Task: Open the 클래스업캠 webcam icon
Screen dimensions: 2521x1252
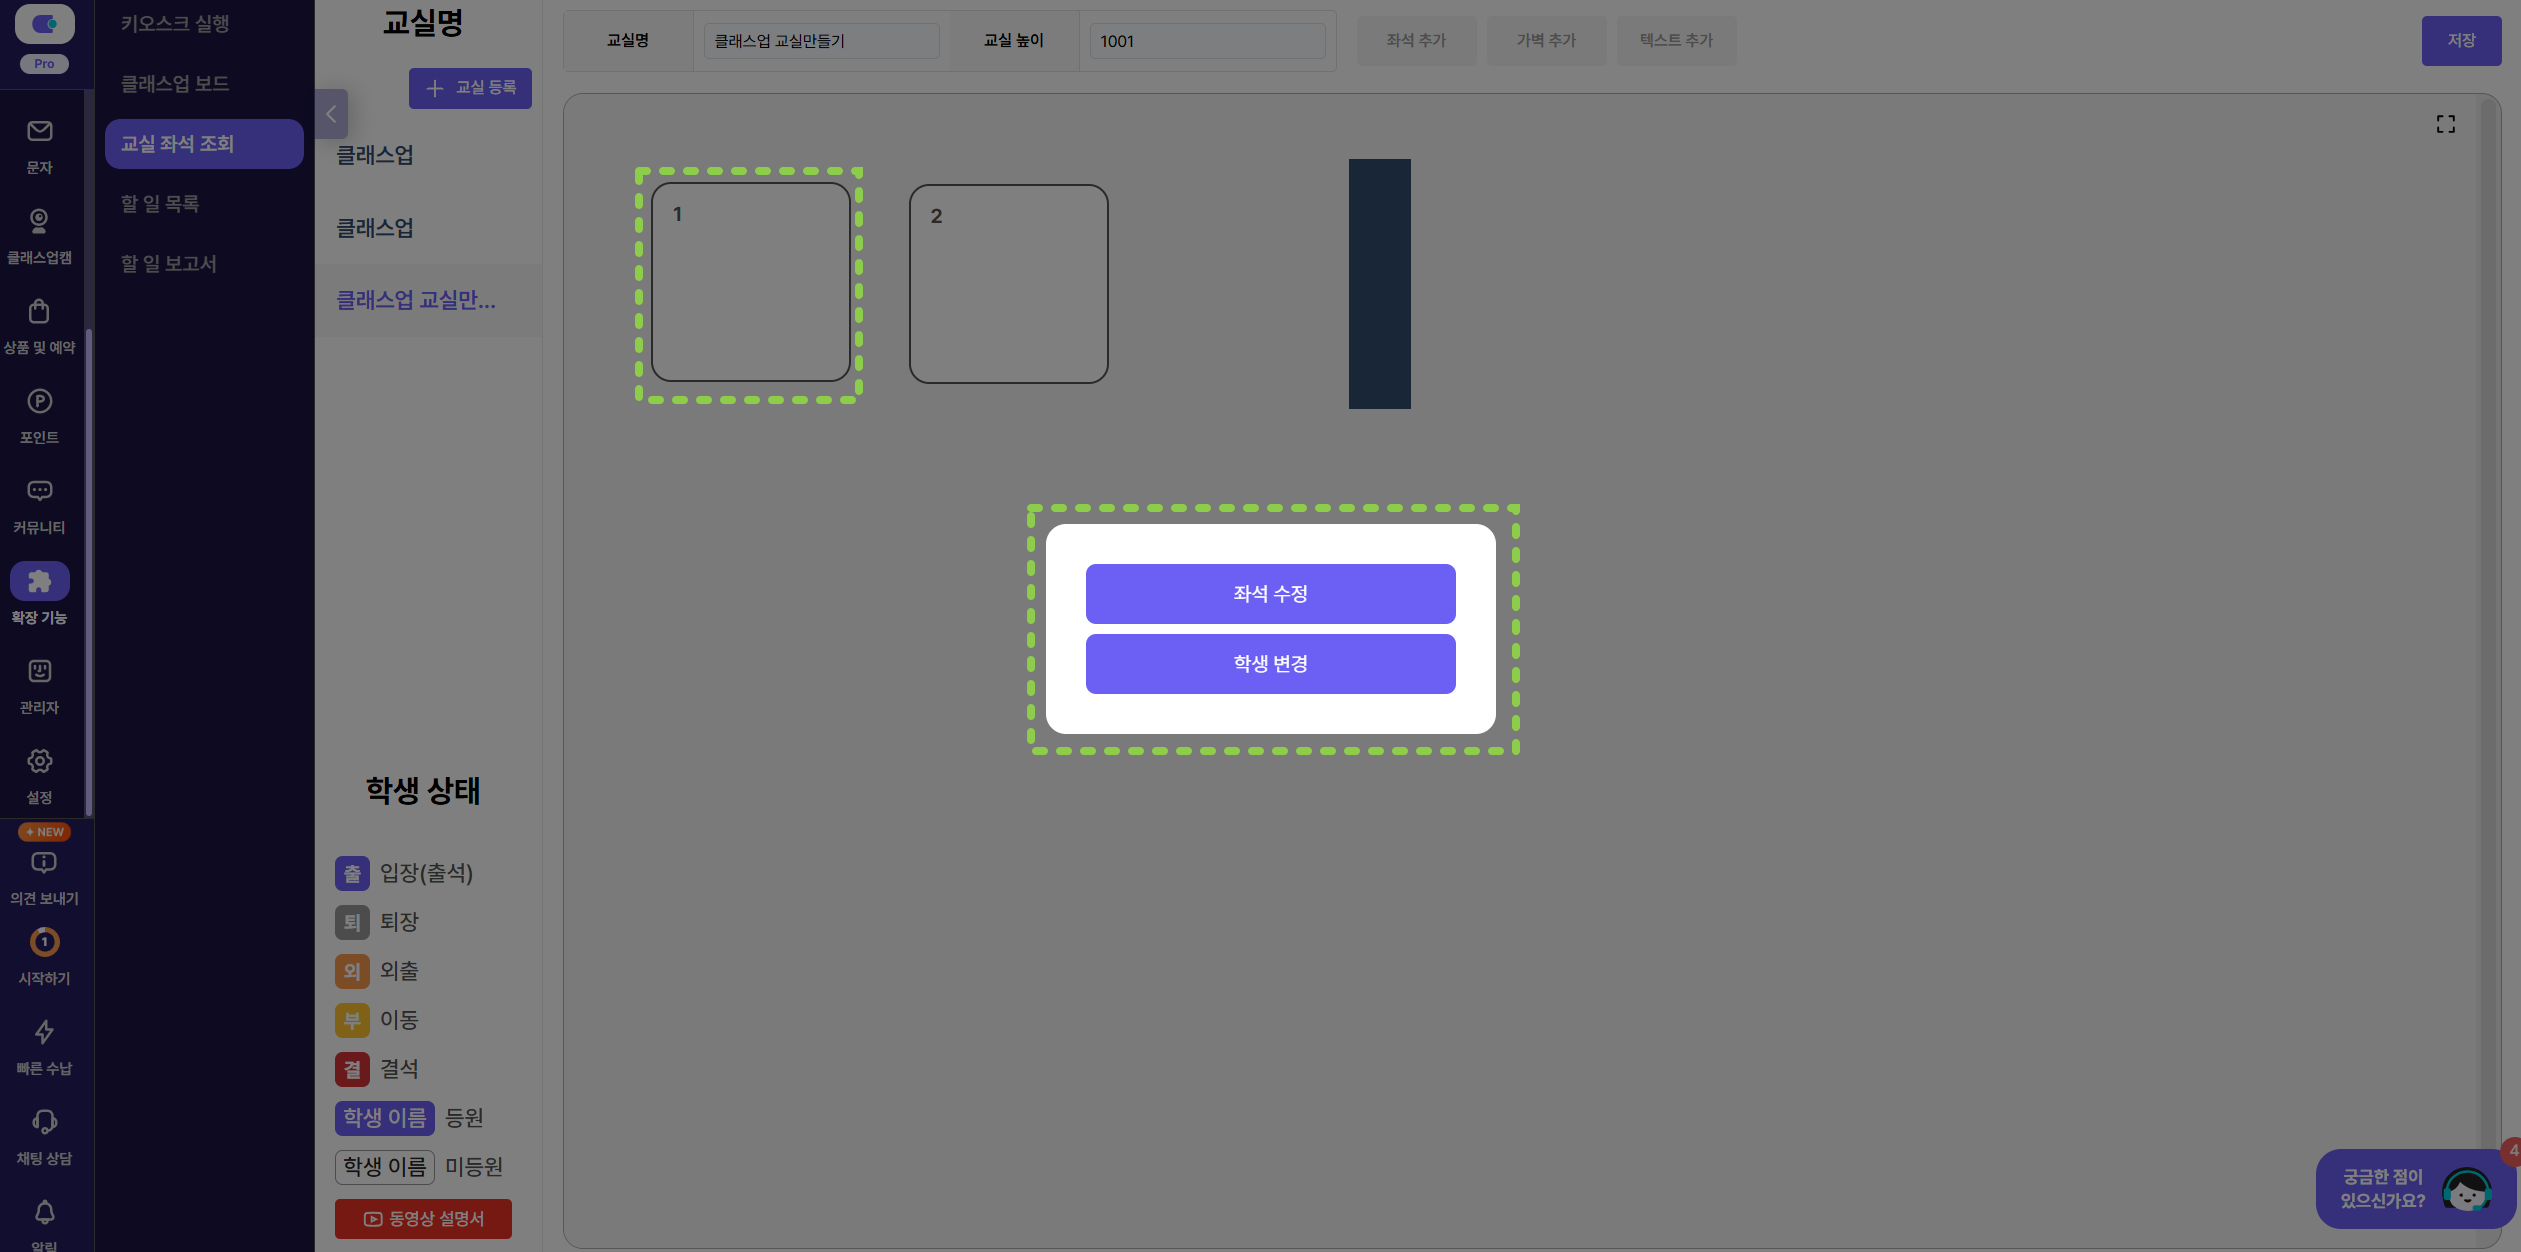Action: coord(39,221)
